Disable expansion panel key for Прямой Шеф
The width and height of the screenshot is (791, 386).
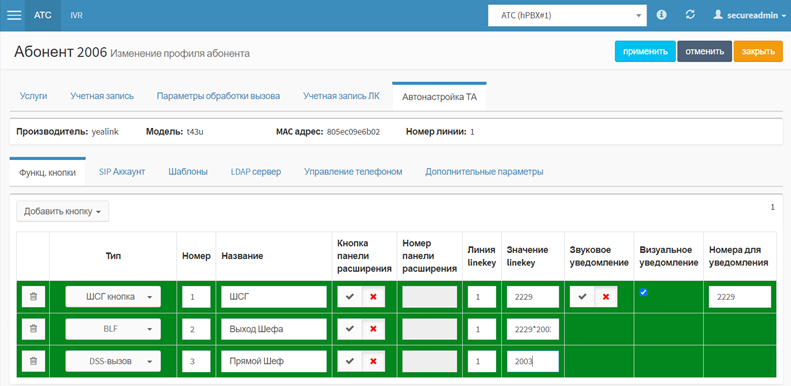click(x=373, y=361)
